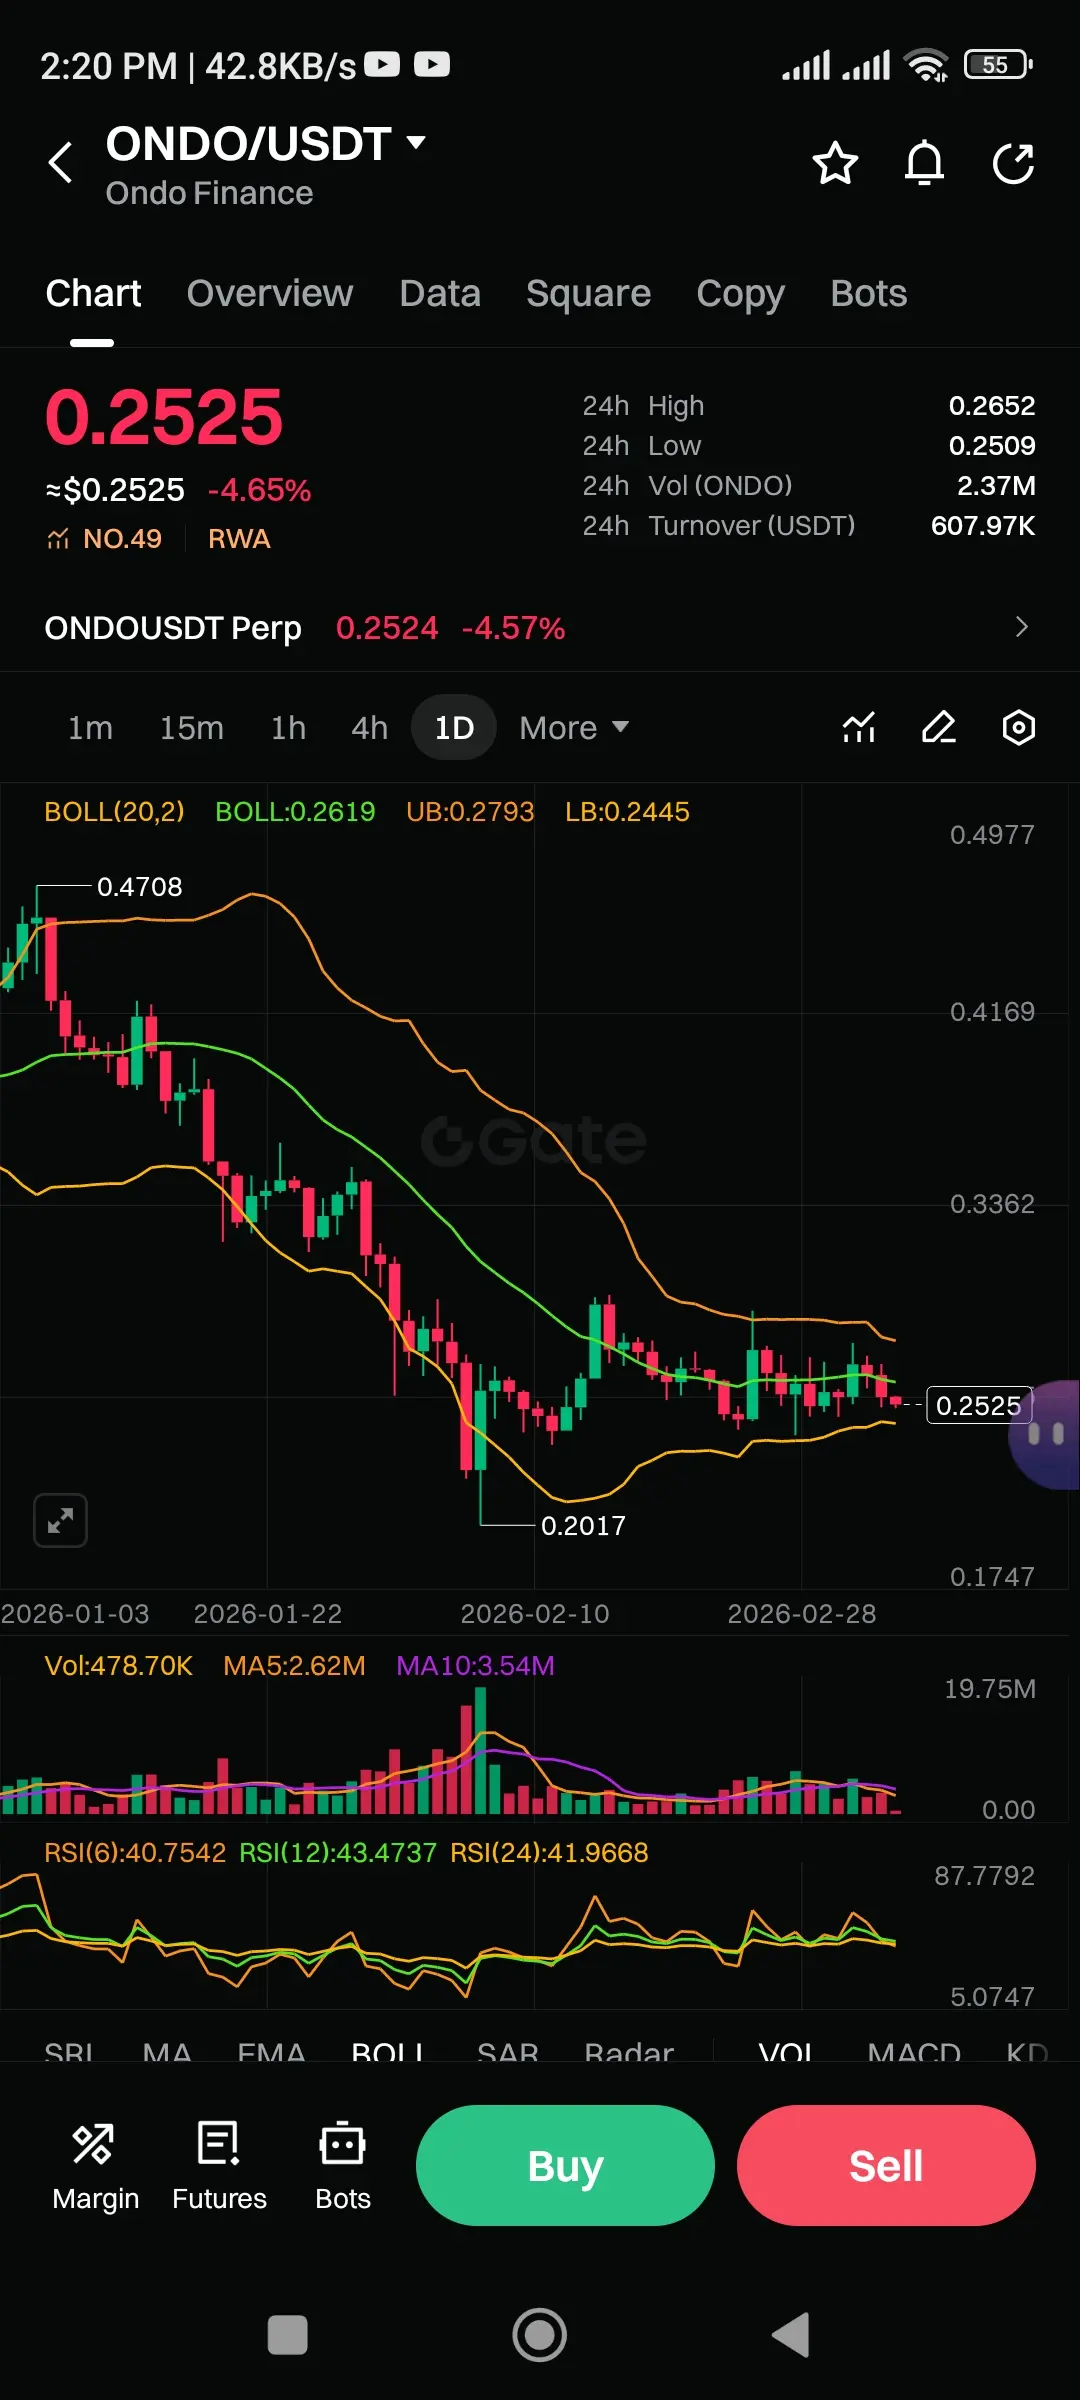Image resolution: width=1080 pixels, height=2400 pixels.
Task: Tap Android back triangle button
Action: [791, 2335]
